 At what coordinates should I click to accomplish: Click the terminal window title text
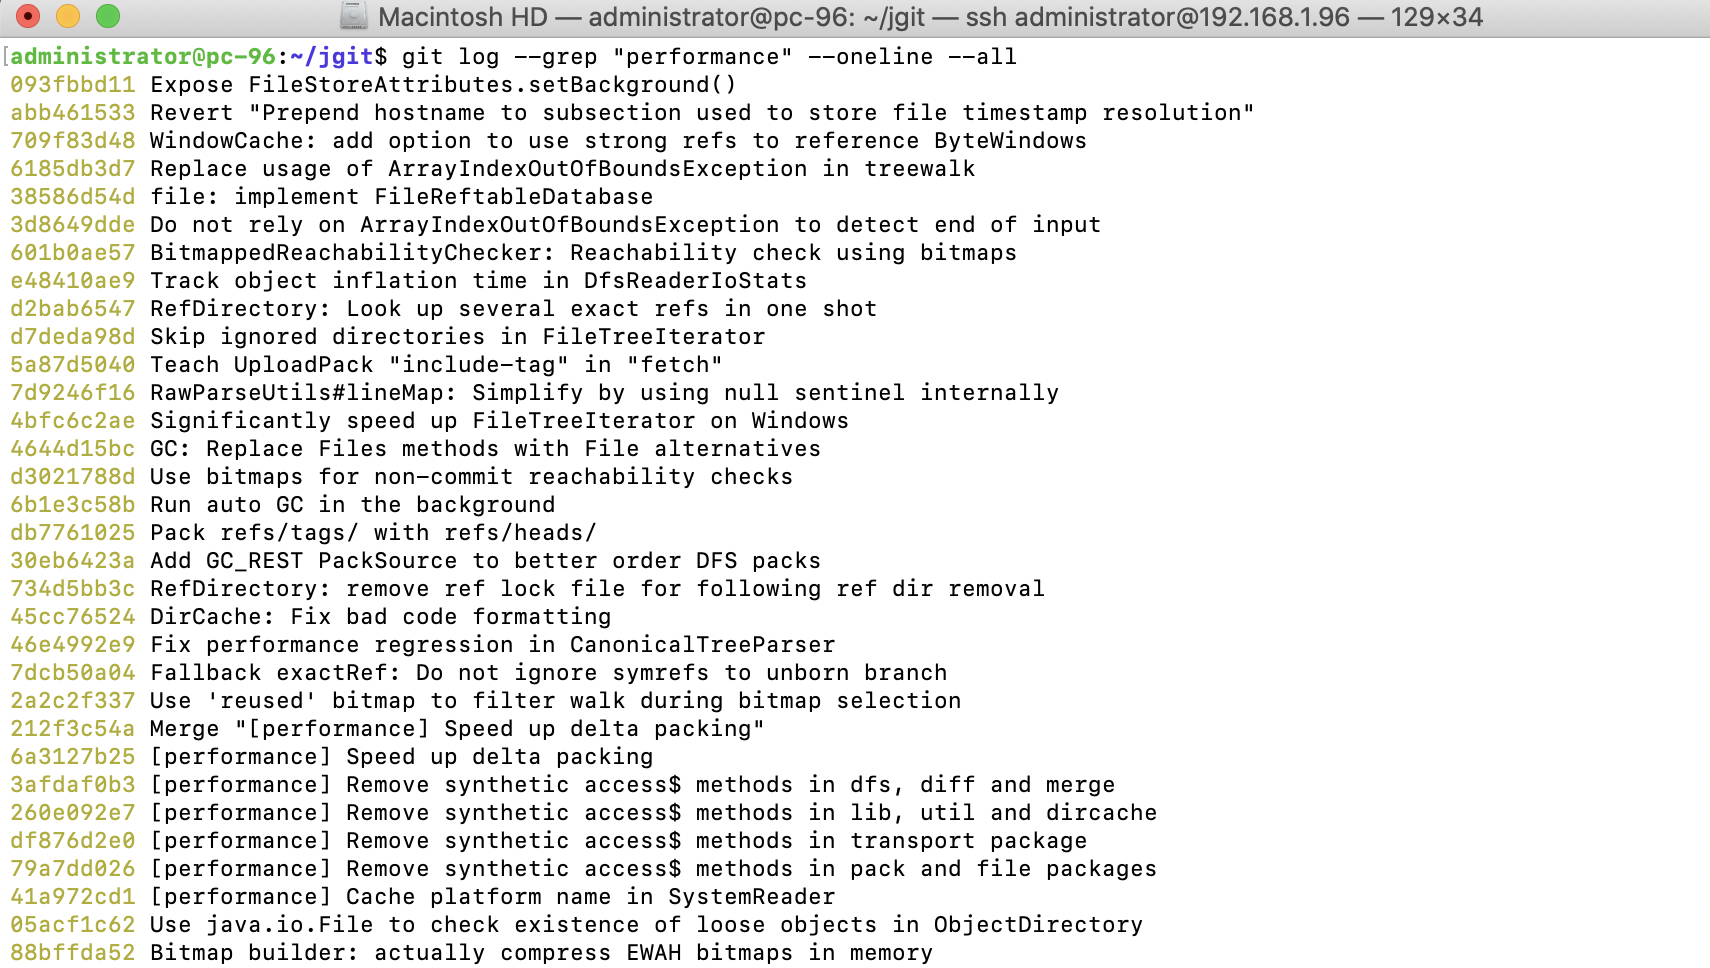coord(930,17)
